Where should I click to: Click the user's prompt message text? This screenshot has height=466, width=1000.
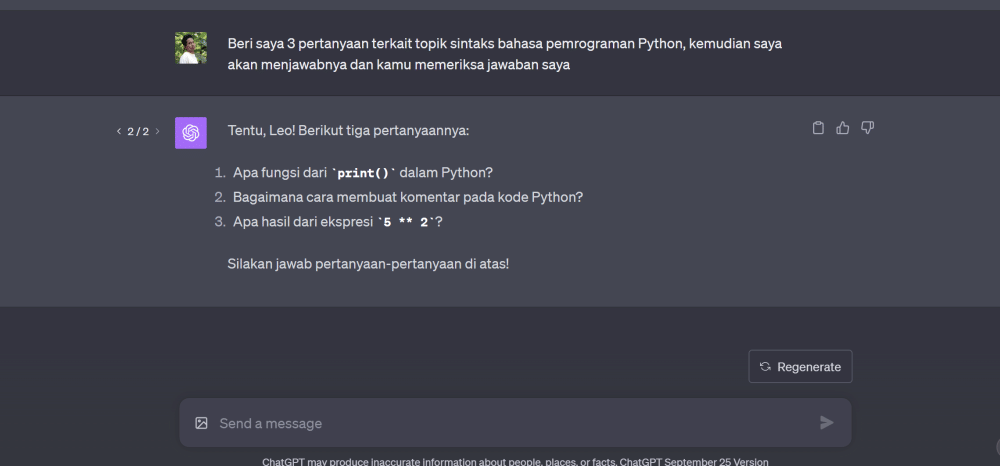[505, 55]
